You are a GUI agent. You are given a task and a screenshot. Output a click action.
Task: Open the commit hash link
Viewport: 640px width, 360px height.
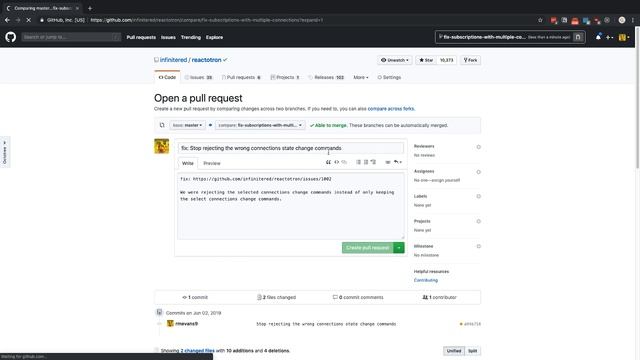pyautogui.click(x=472, y=324)
